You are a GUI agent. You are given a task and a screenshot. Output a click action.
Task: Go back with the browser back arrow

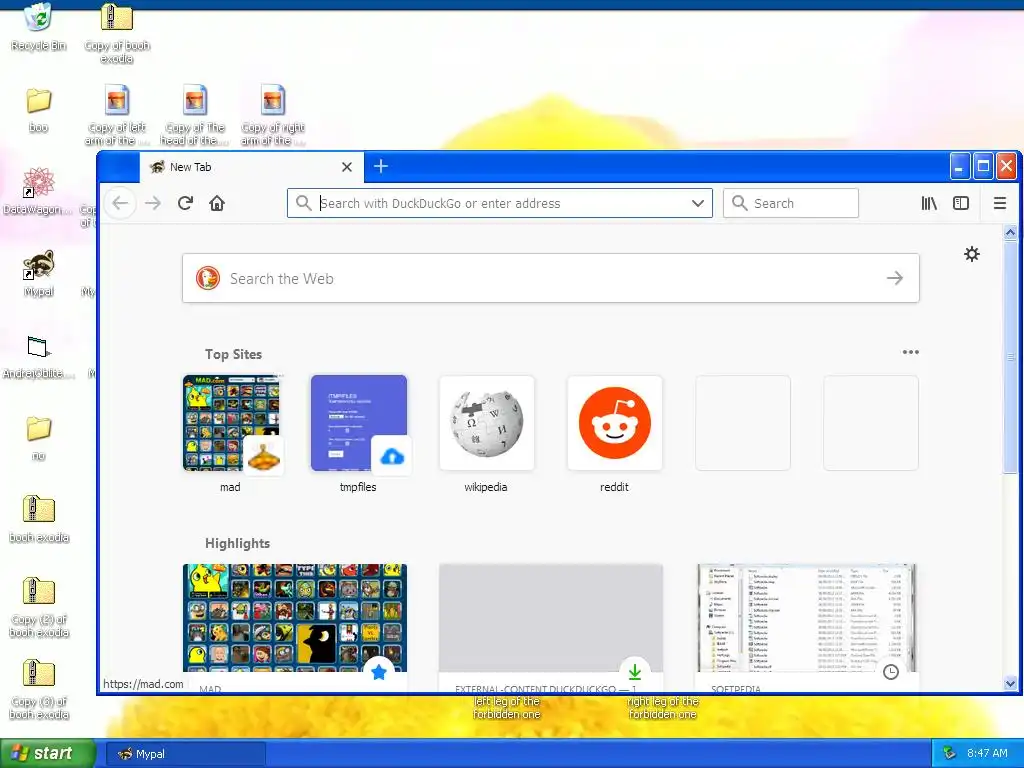pos(120,203)
